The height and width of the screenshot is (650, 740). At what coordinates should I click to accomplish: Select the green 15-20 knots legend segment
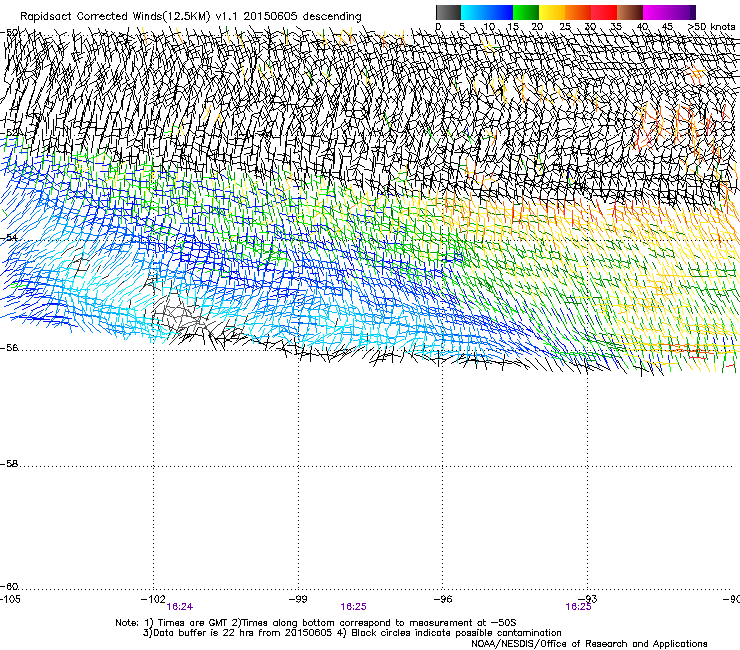(526, 12)
